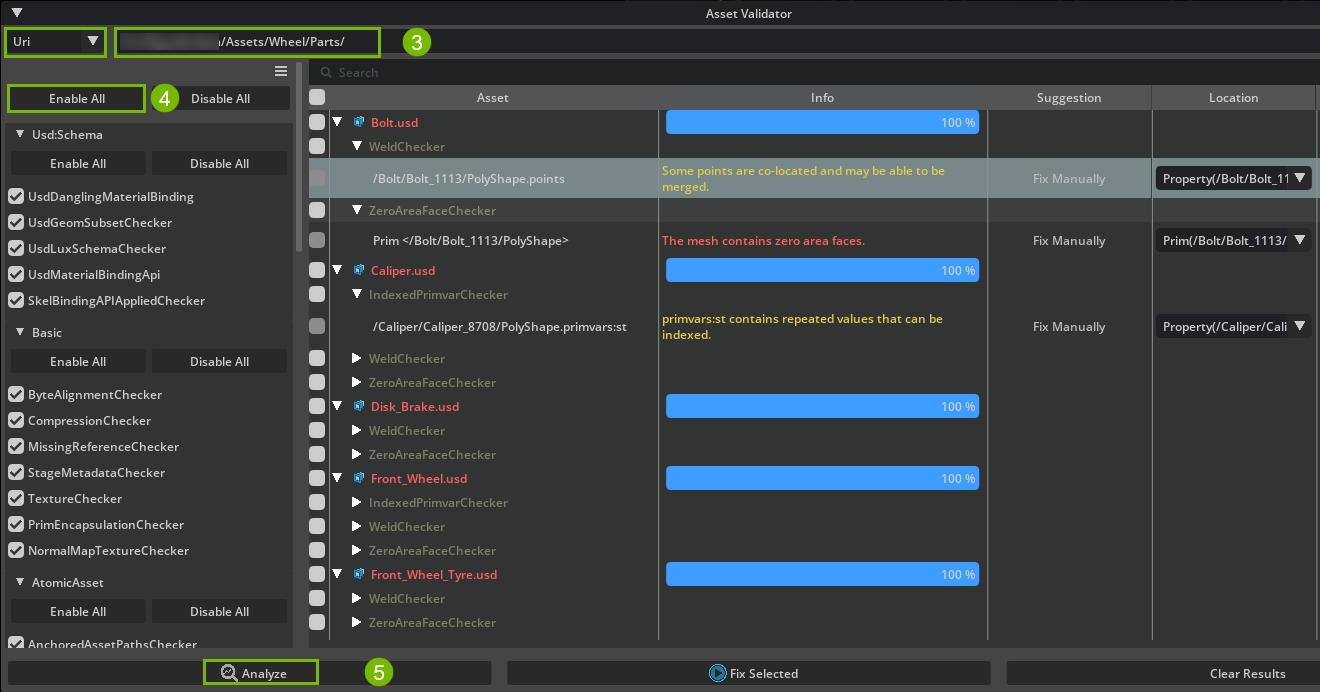Toggle the UsdLuxSchemaChecker checkbox
The height and width of the screenshot is (692, 1320).
(x=16, y=248)
